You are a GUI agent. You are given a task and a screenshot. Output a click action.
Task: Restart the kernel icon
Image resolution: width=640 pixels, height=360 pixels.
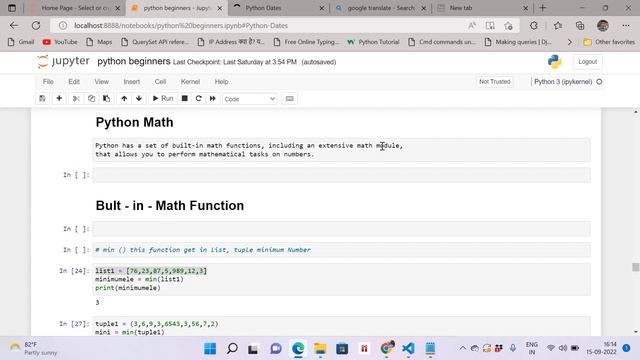coord(199,99)
